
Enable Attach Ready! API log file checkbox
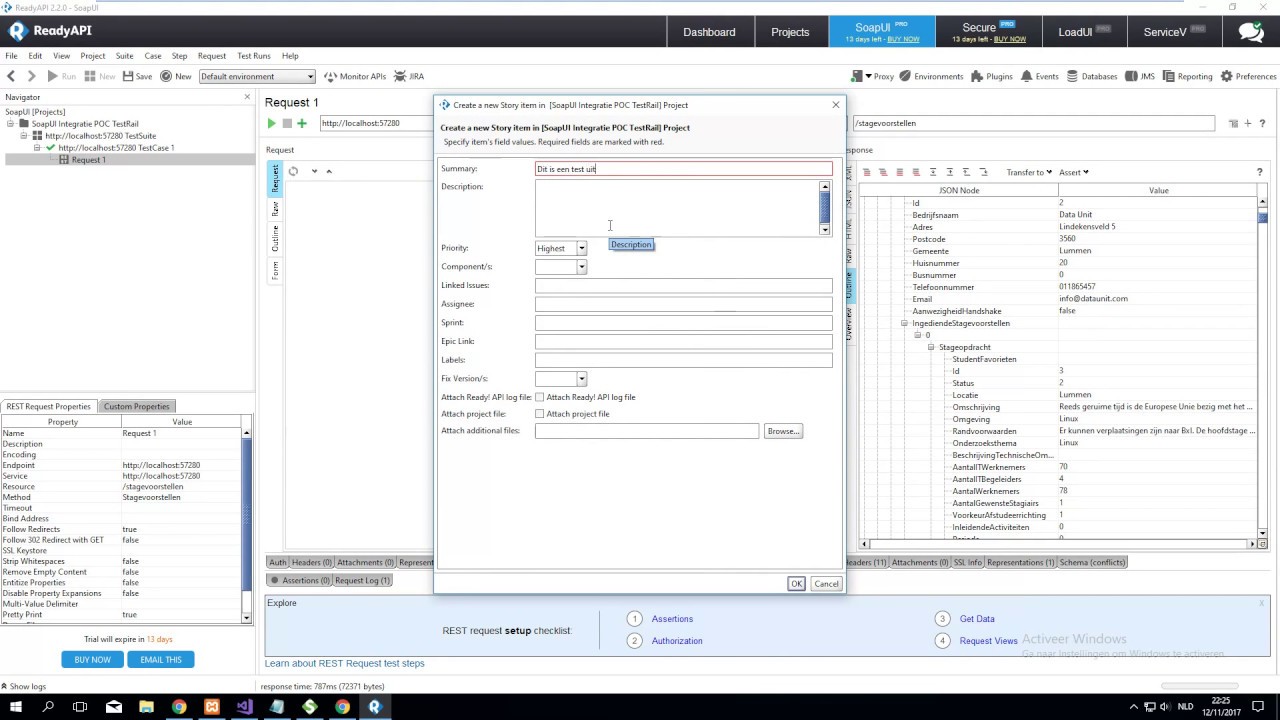[540, 397]
